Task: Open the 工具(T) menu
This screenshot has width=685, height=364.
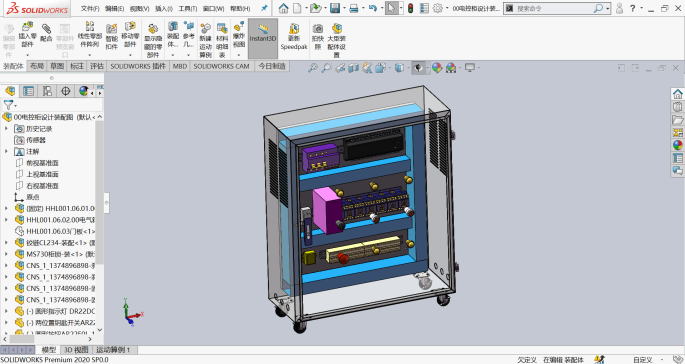Action: [188, 8]
